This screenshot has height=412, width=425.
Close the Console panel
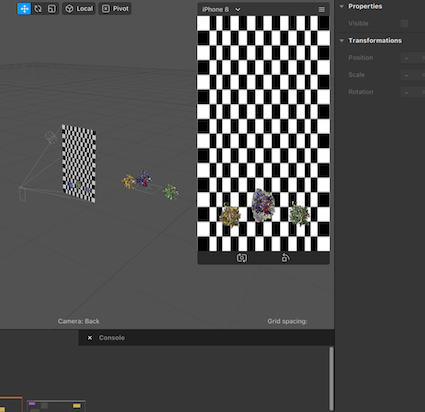[90, 338]
